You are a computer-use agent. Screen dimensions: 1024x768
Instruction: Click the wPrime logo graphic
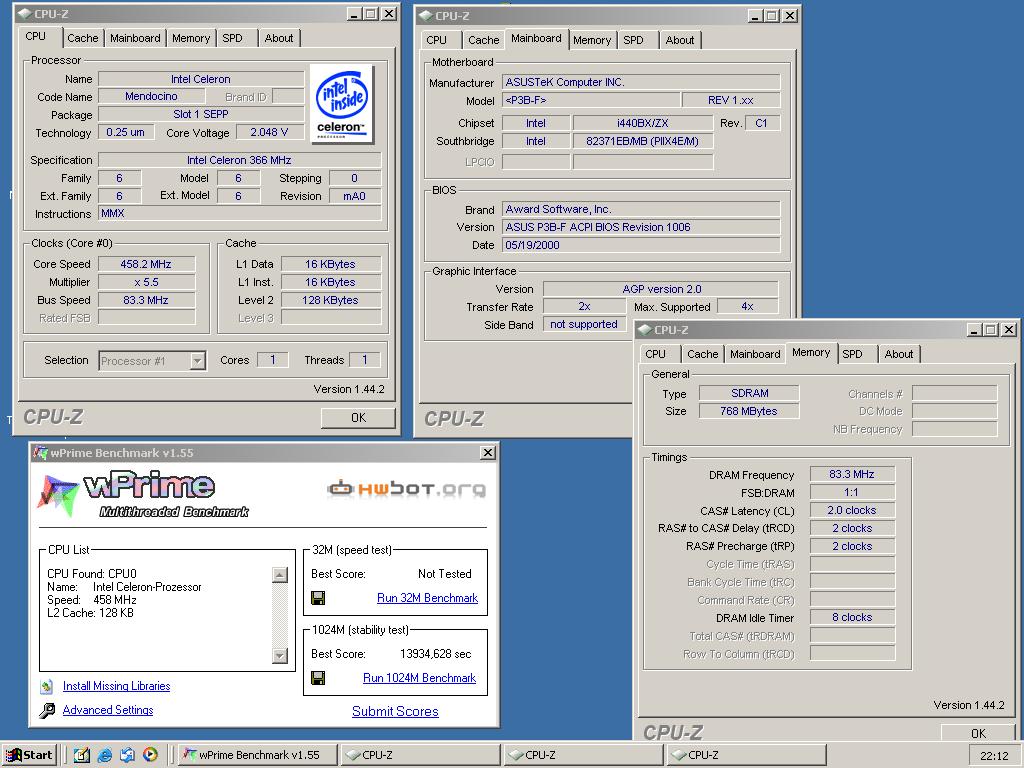[144, 494]
